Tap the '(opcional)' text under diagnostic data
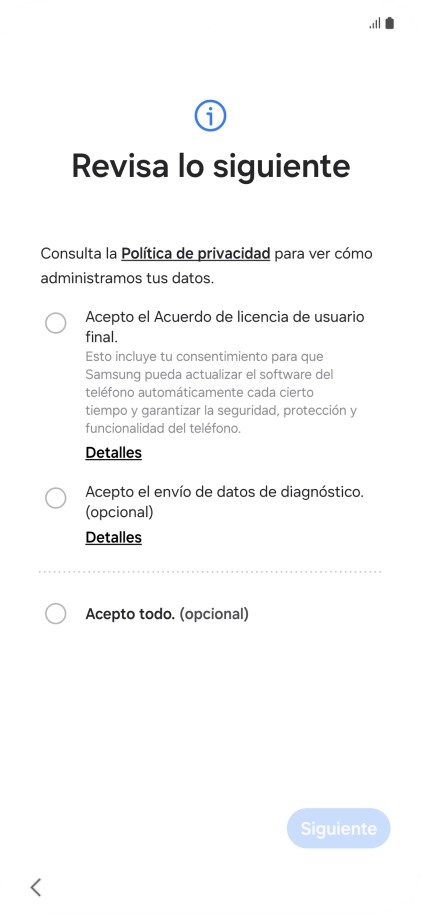421x914 pixels. point(119,512)
